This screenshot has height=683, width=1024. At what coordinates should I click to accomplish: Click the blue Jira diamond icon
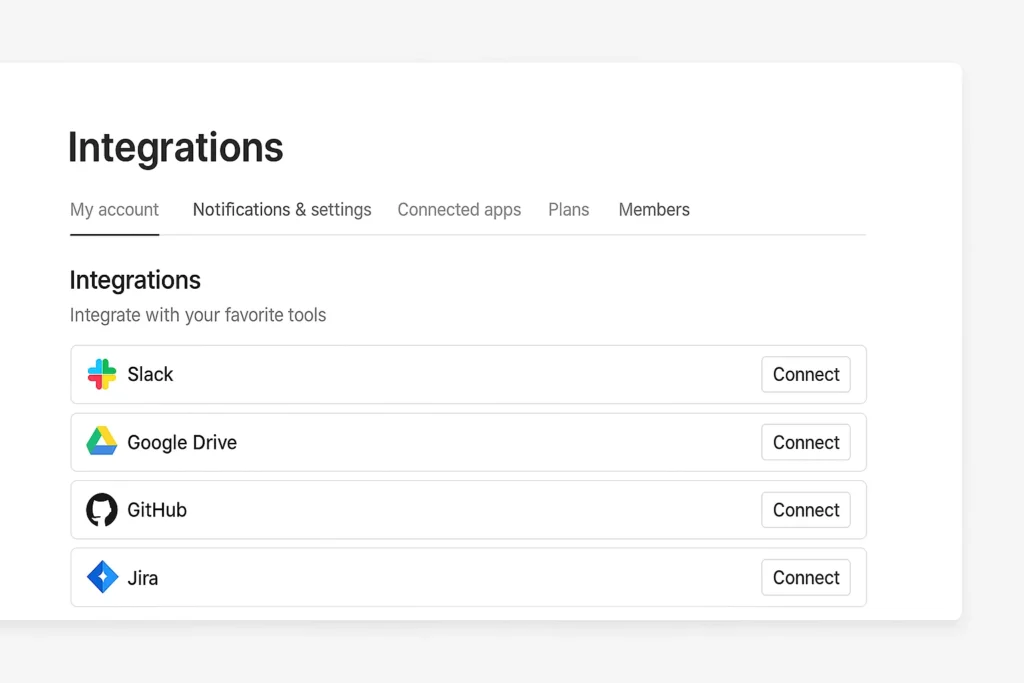click(x=102, y=577)
